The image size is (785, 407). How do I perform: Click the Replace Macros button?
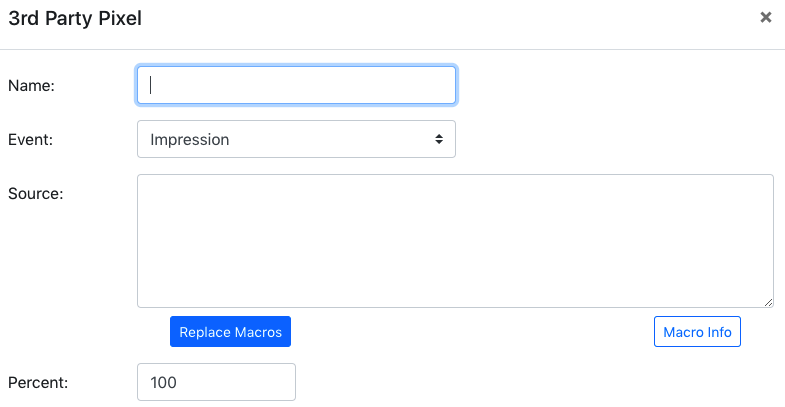(230, 331)
